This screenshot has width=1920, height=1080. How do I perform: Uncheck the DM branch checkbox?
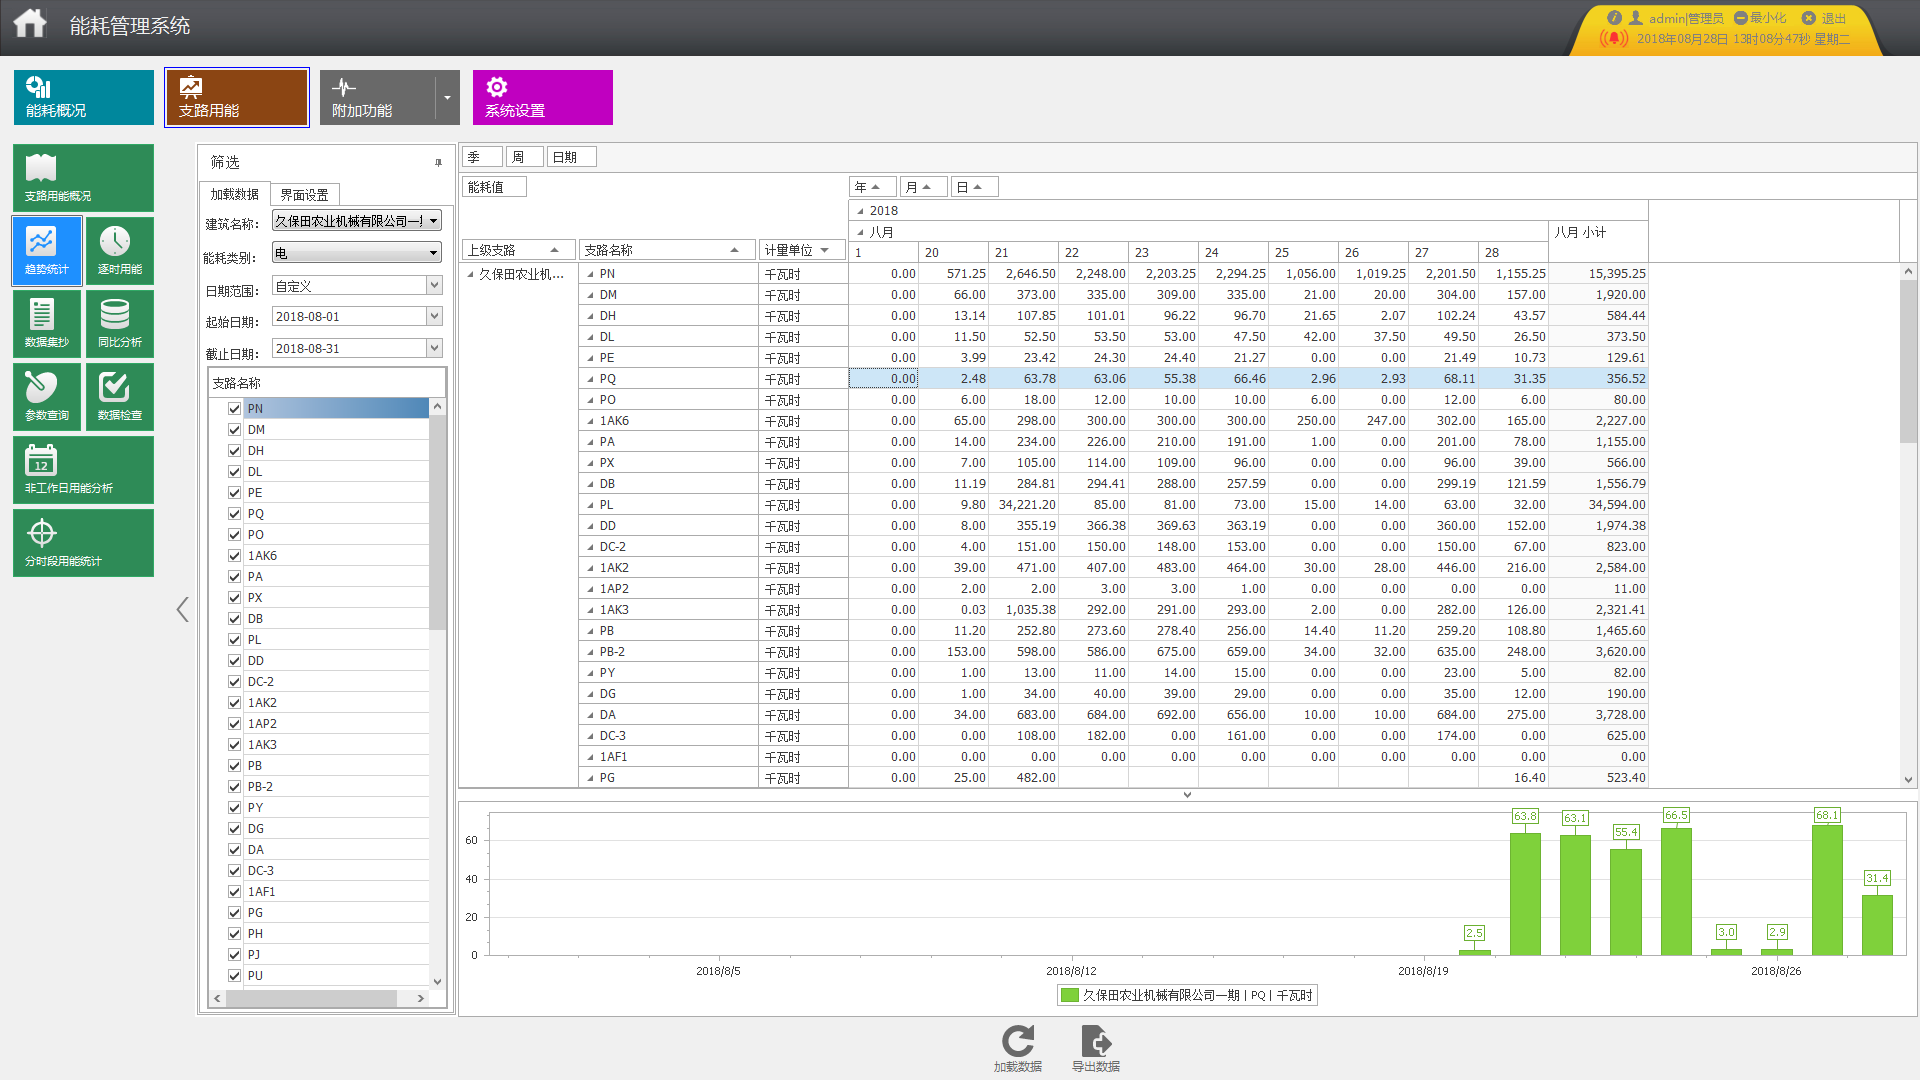(x=234, y=430)
